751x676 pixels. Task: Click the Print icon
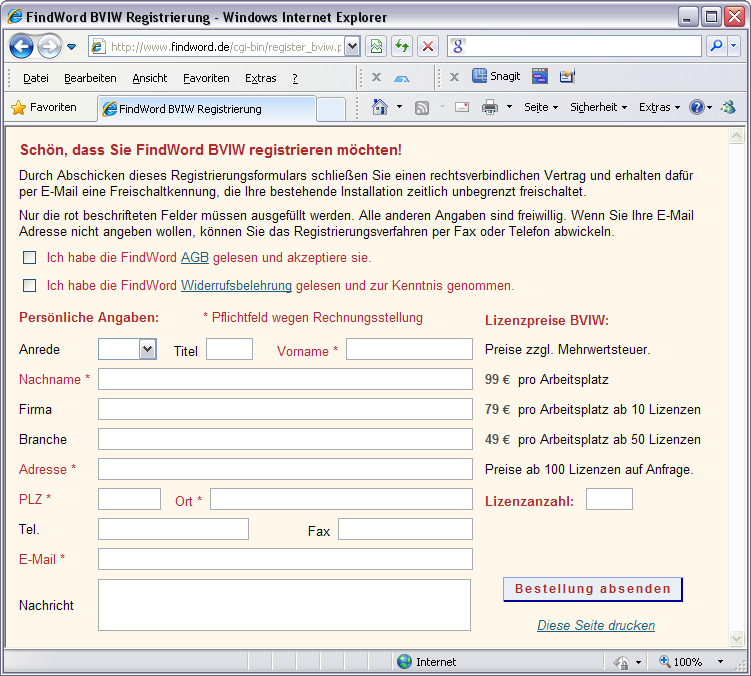point(489,107)
